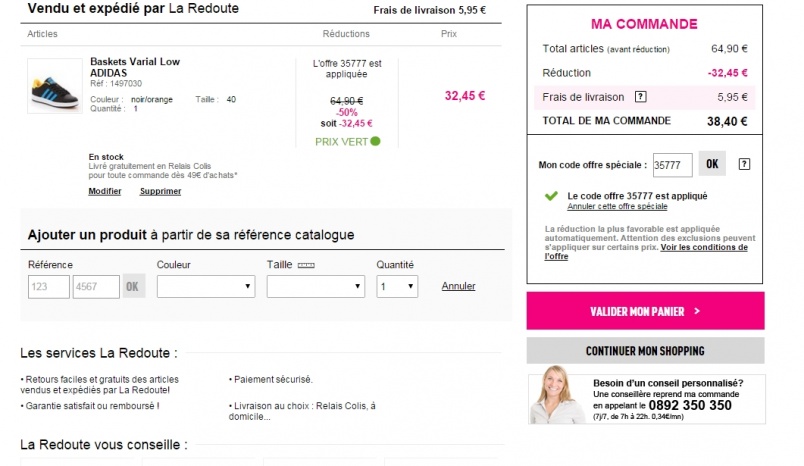Click the green Prix Vert dot
The width and height of the screenshot is (804, 466).
pyautogui.click(x=376, y=141)
